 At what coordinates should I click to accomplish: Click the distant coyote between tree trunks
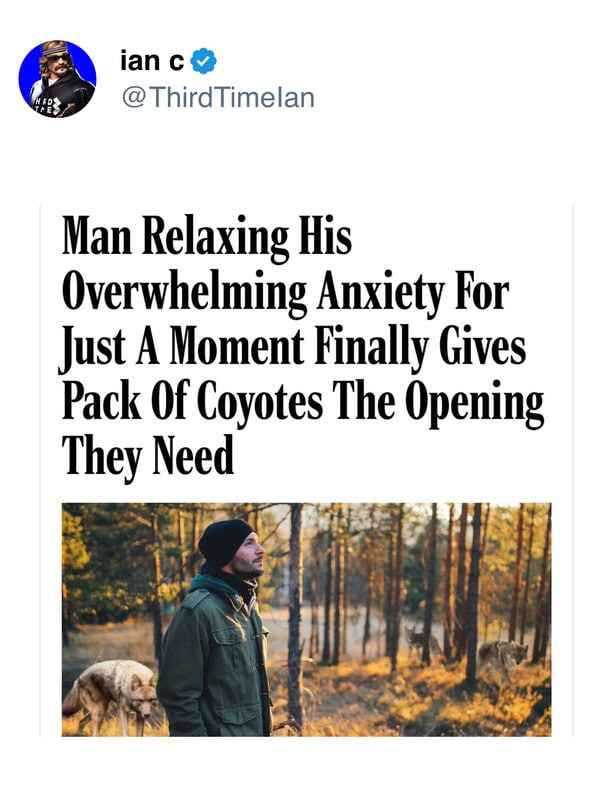[x=417, y=641]
